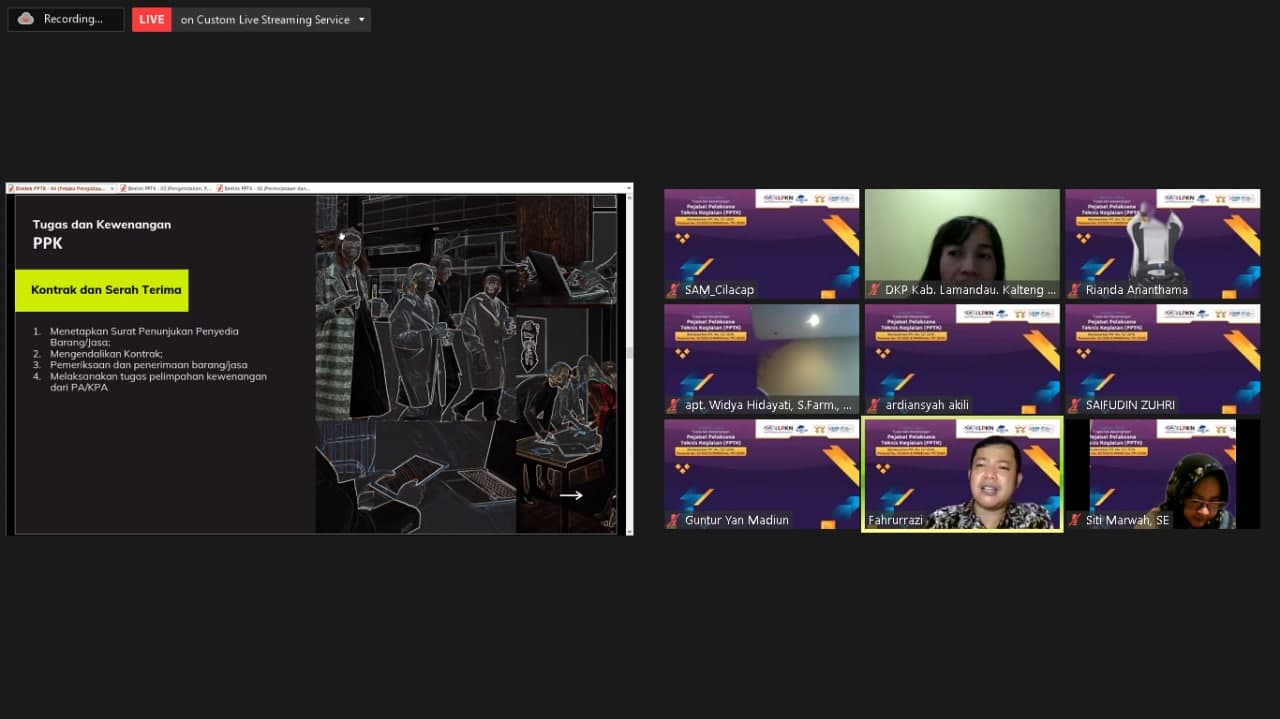The height and width of the screenshot is (719, 1280).
Task: Click the white next arrow on slide
Action: pos(571,495)
